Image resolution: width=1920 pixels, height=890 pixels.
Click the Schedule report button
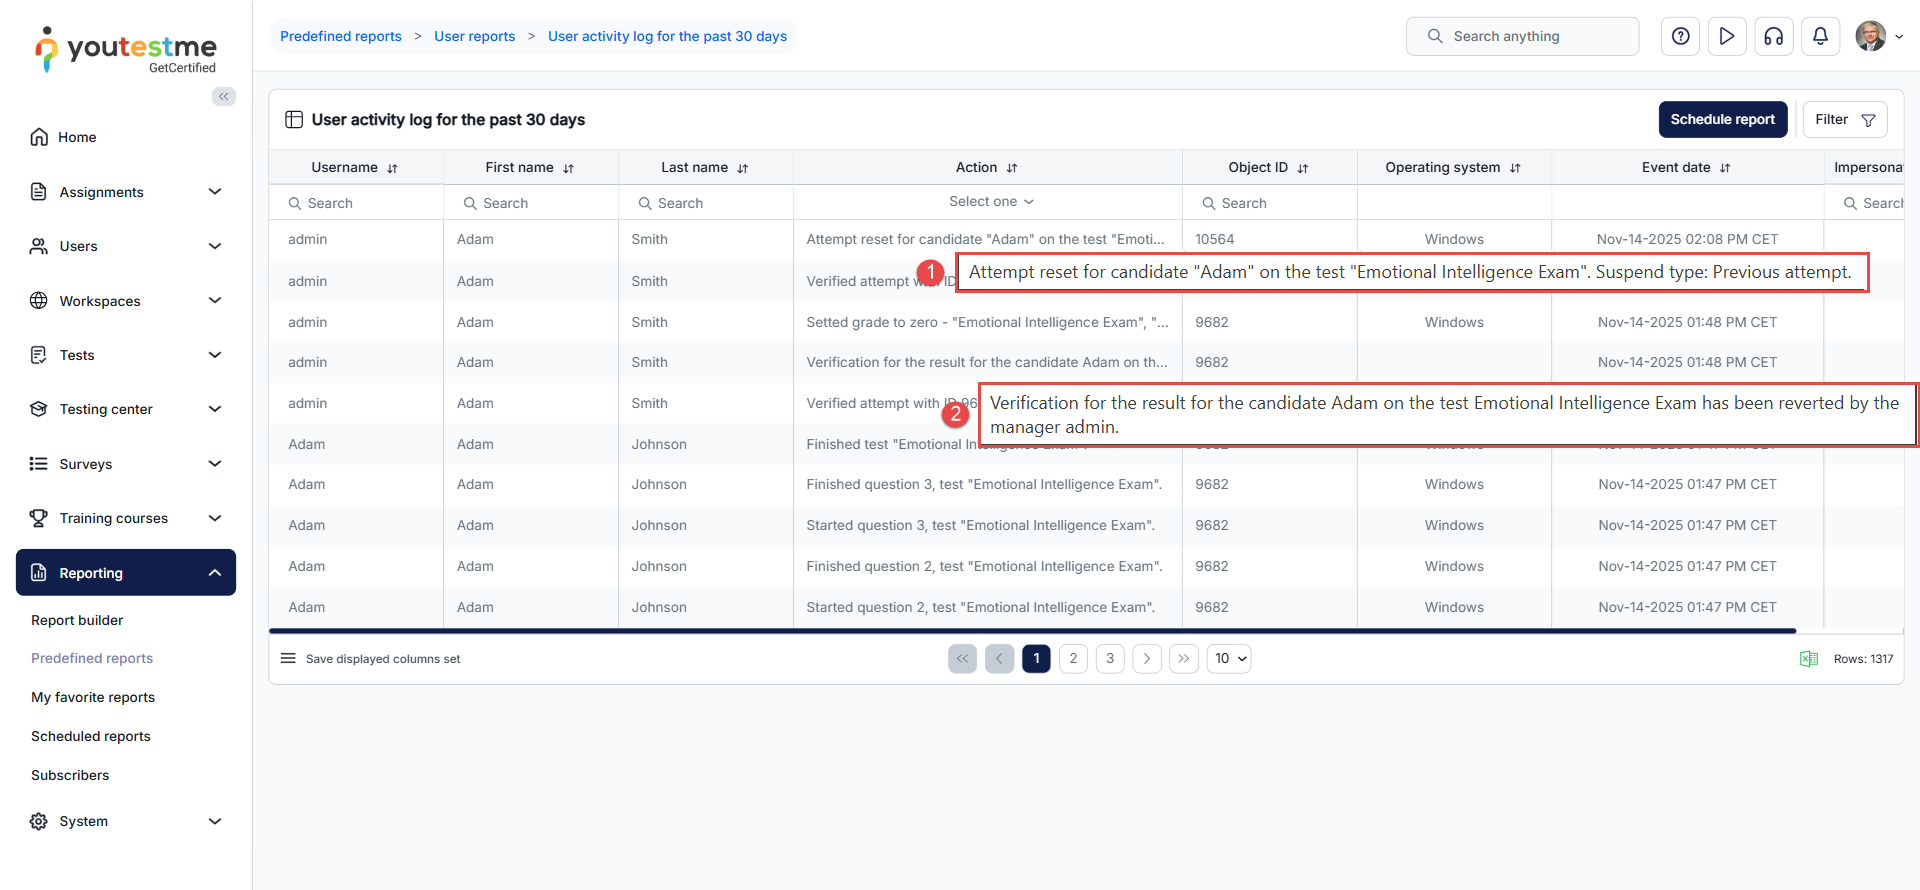point(1722,119)
